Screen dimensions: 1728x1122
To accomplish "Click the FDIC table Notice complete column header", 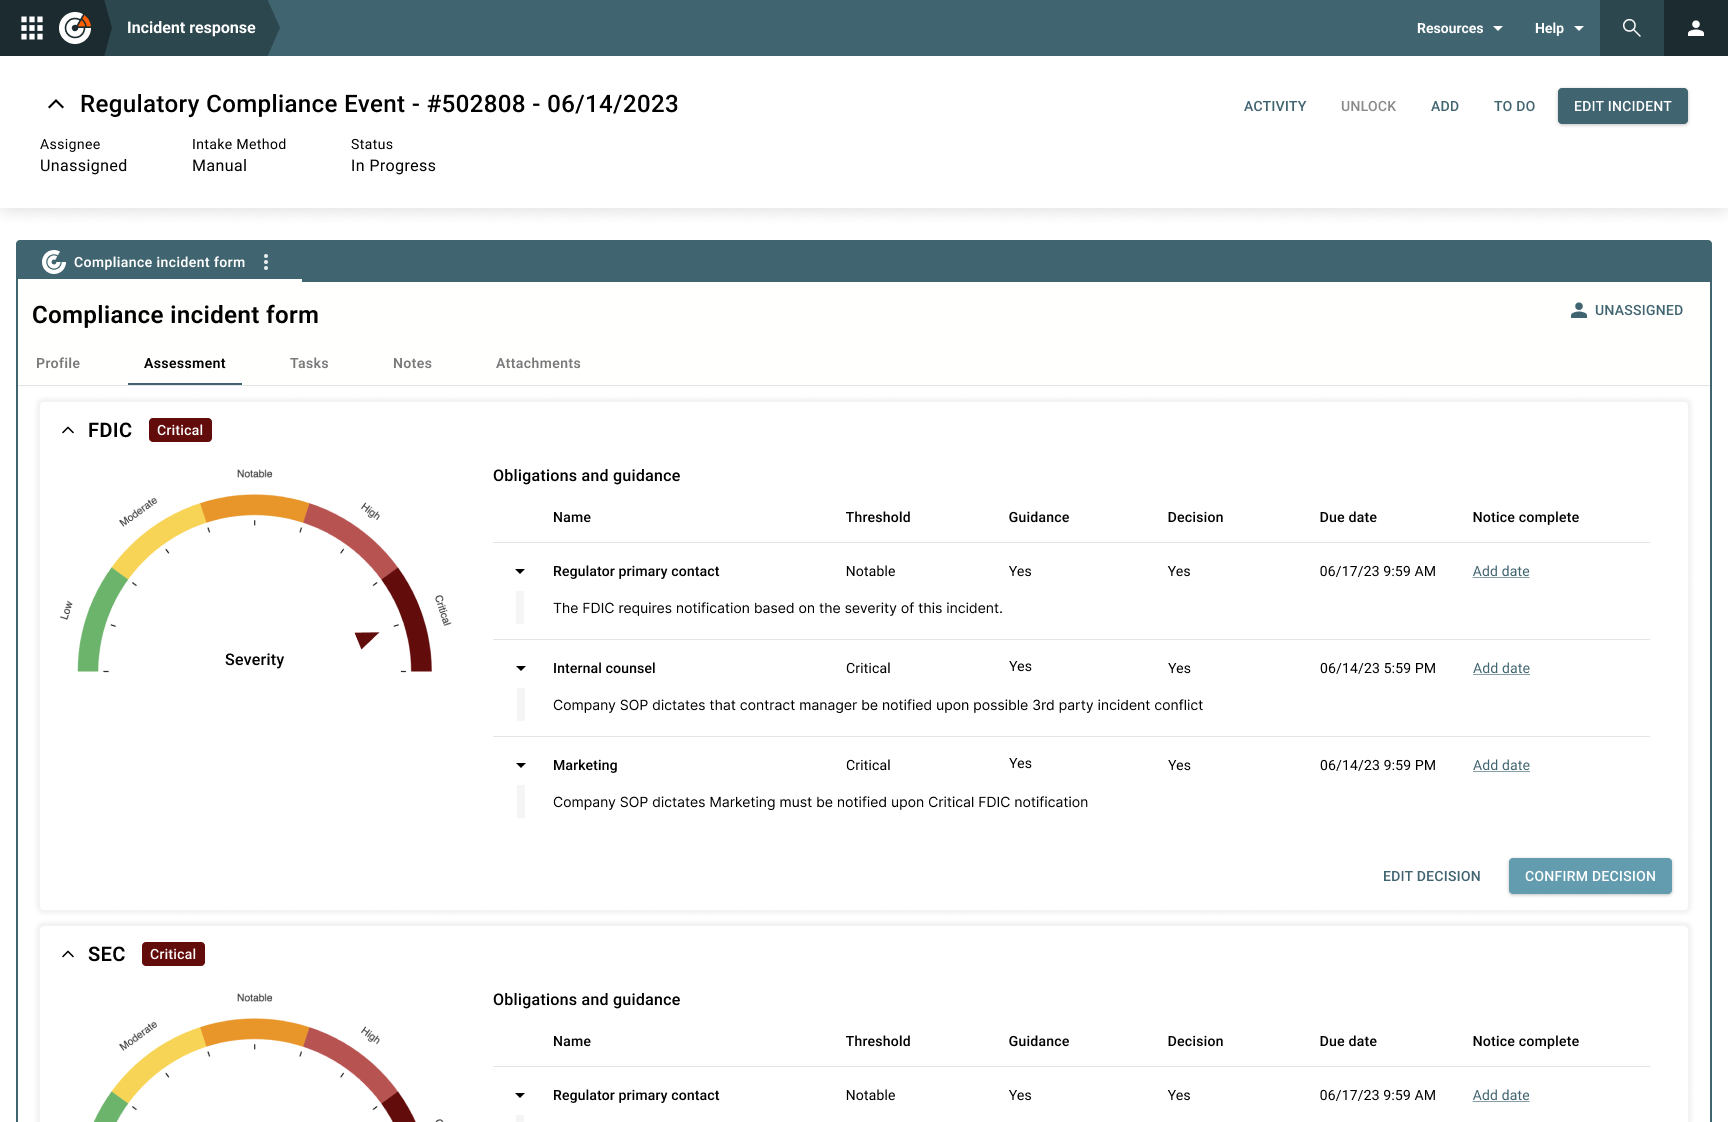I will click(x=1526, y=517).
